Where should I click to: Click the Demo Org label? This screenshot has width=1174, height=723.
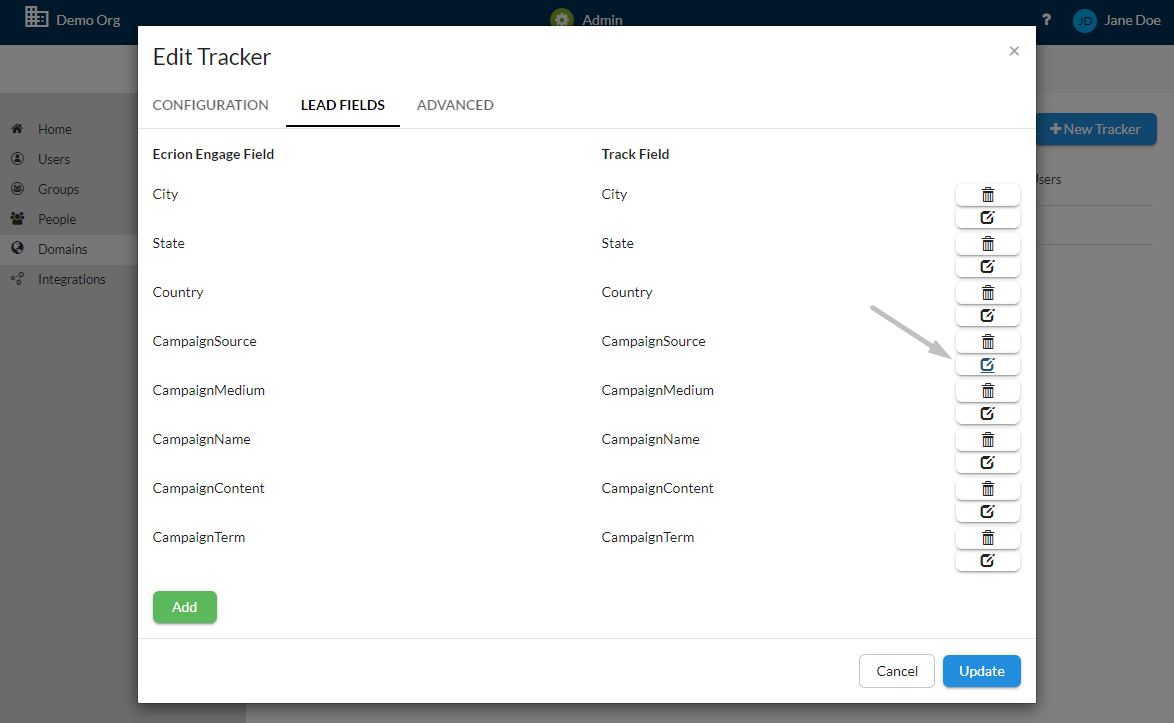click(88, 20)
